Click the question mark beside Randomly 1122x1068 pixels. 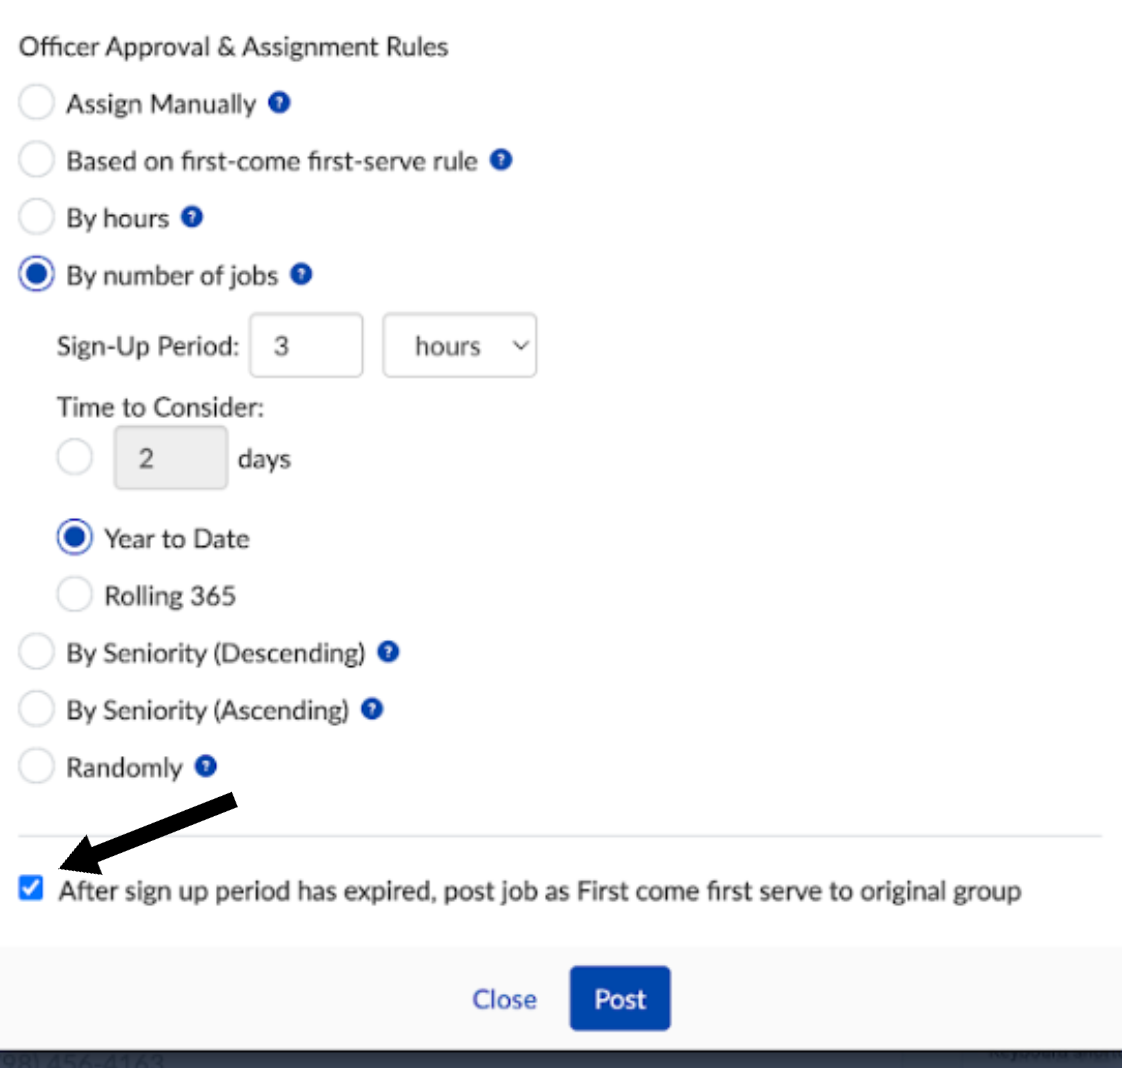click(206, 766)
